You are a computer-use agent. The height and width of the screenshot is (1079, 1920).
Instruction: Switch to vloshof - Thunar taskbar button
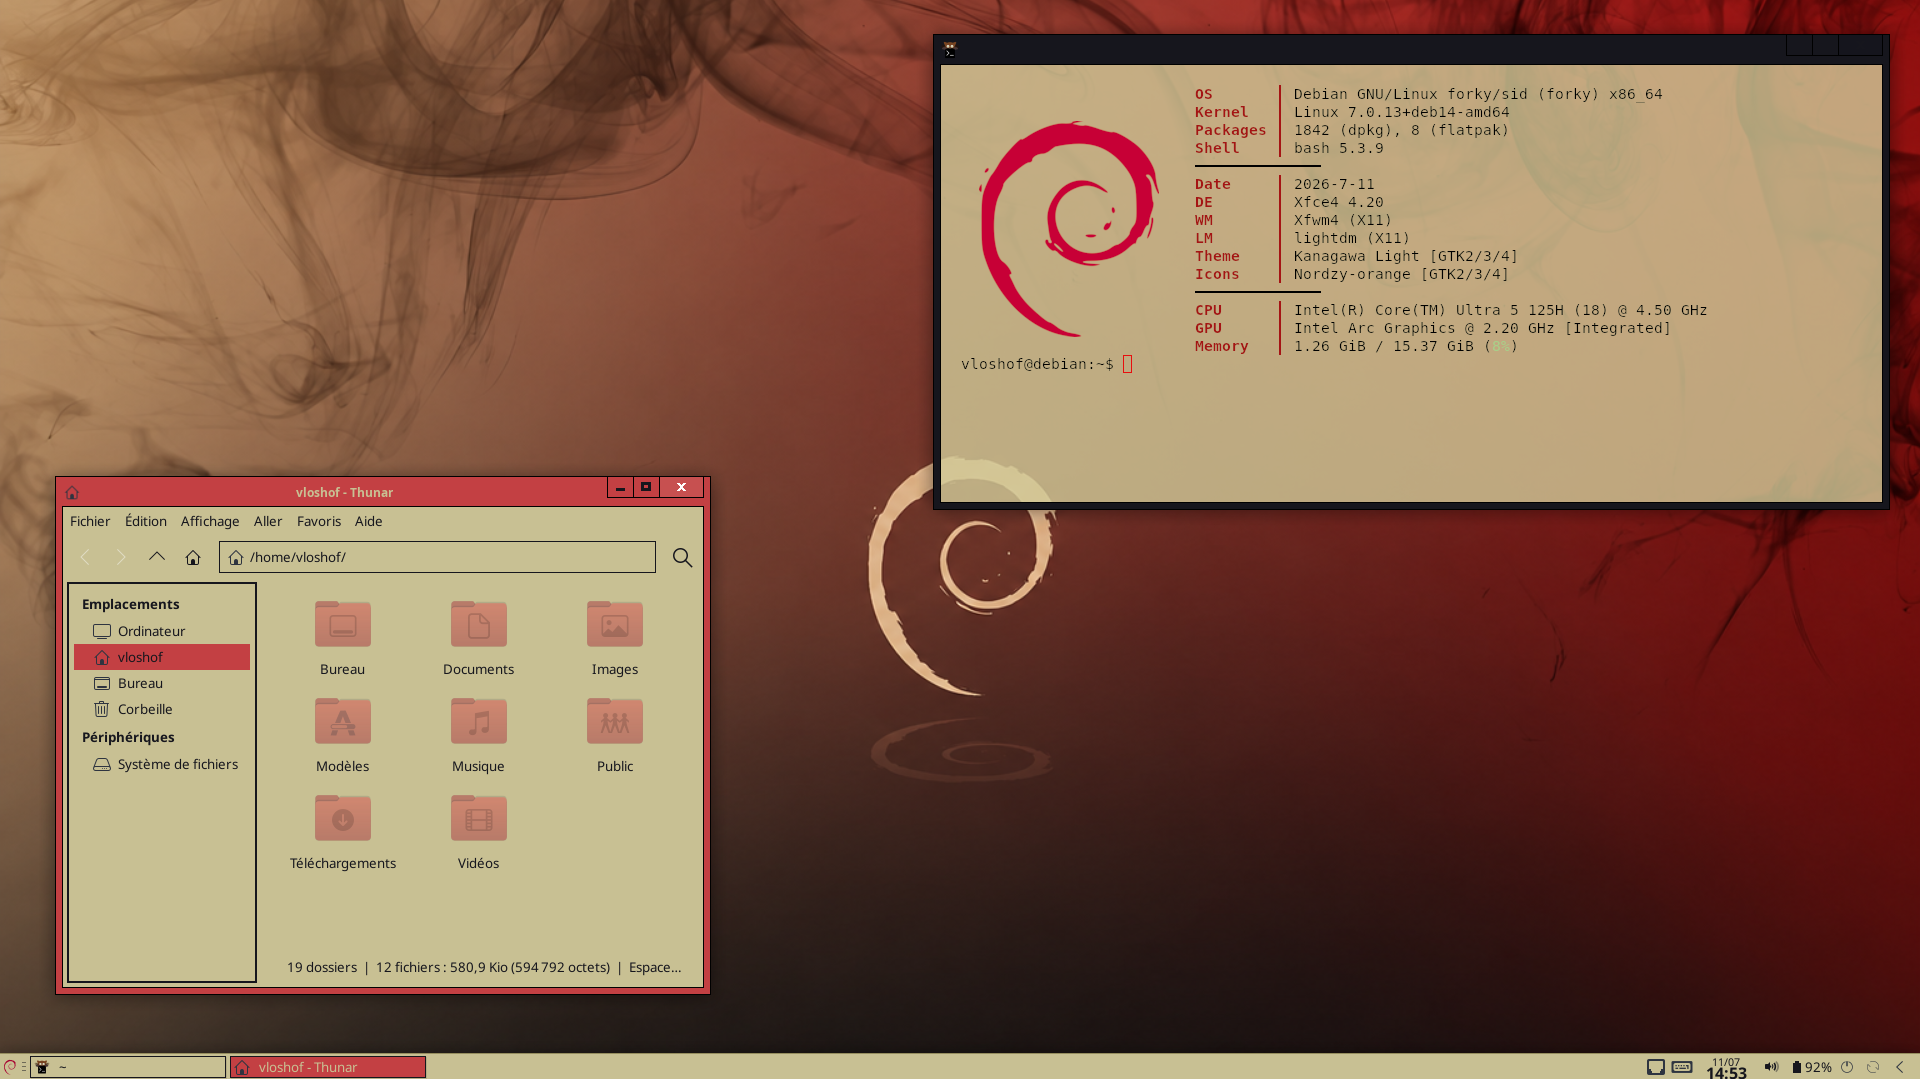pos(328,1067)
